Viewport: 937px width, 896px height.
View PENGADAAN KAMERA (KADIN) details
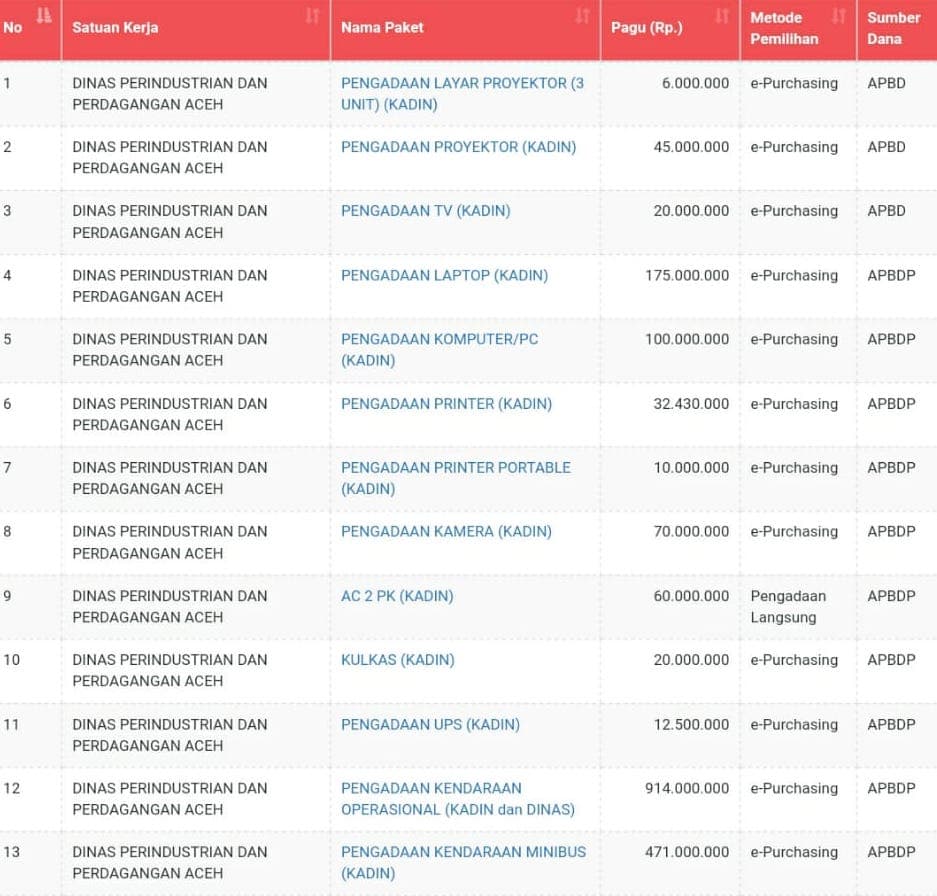(446, 532)
